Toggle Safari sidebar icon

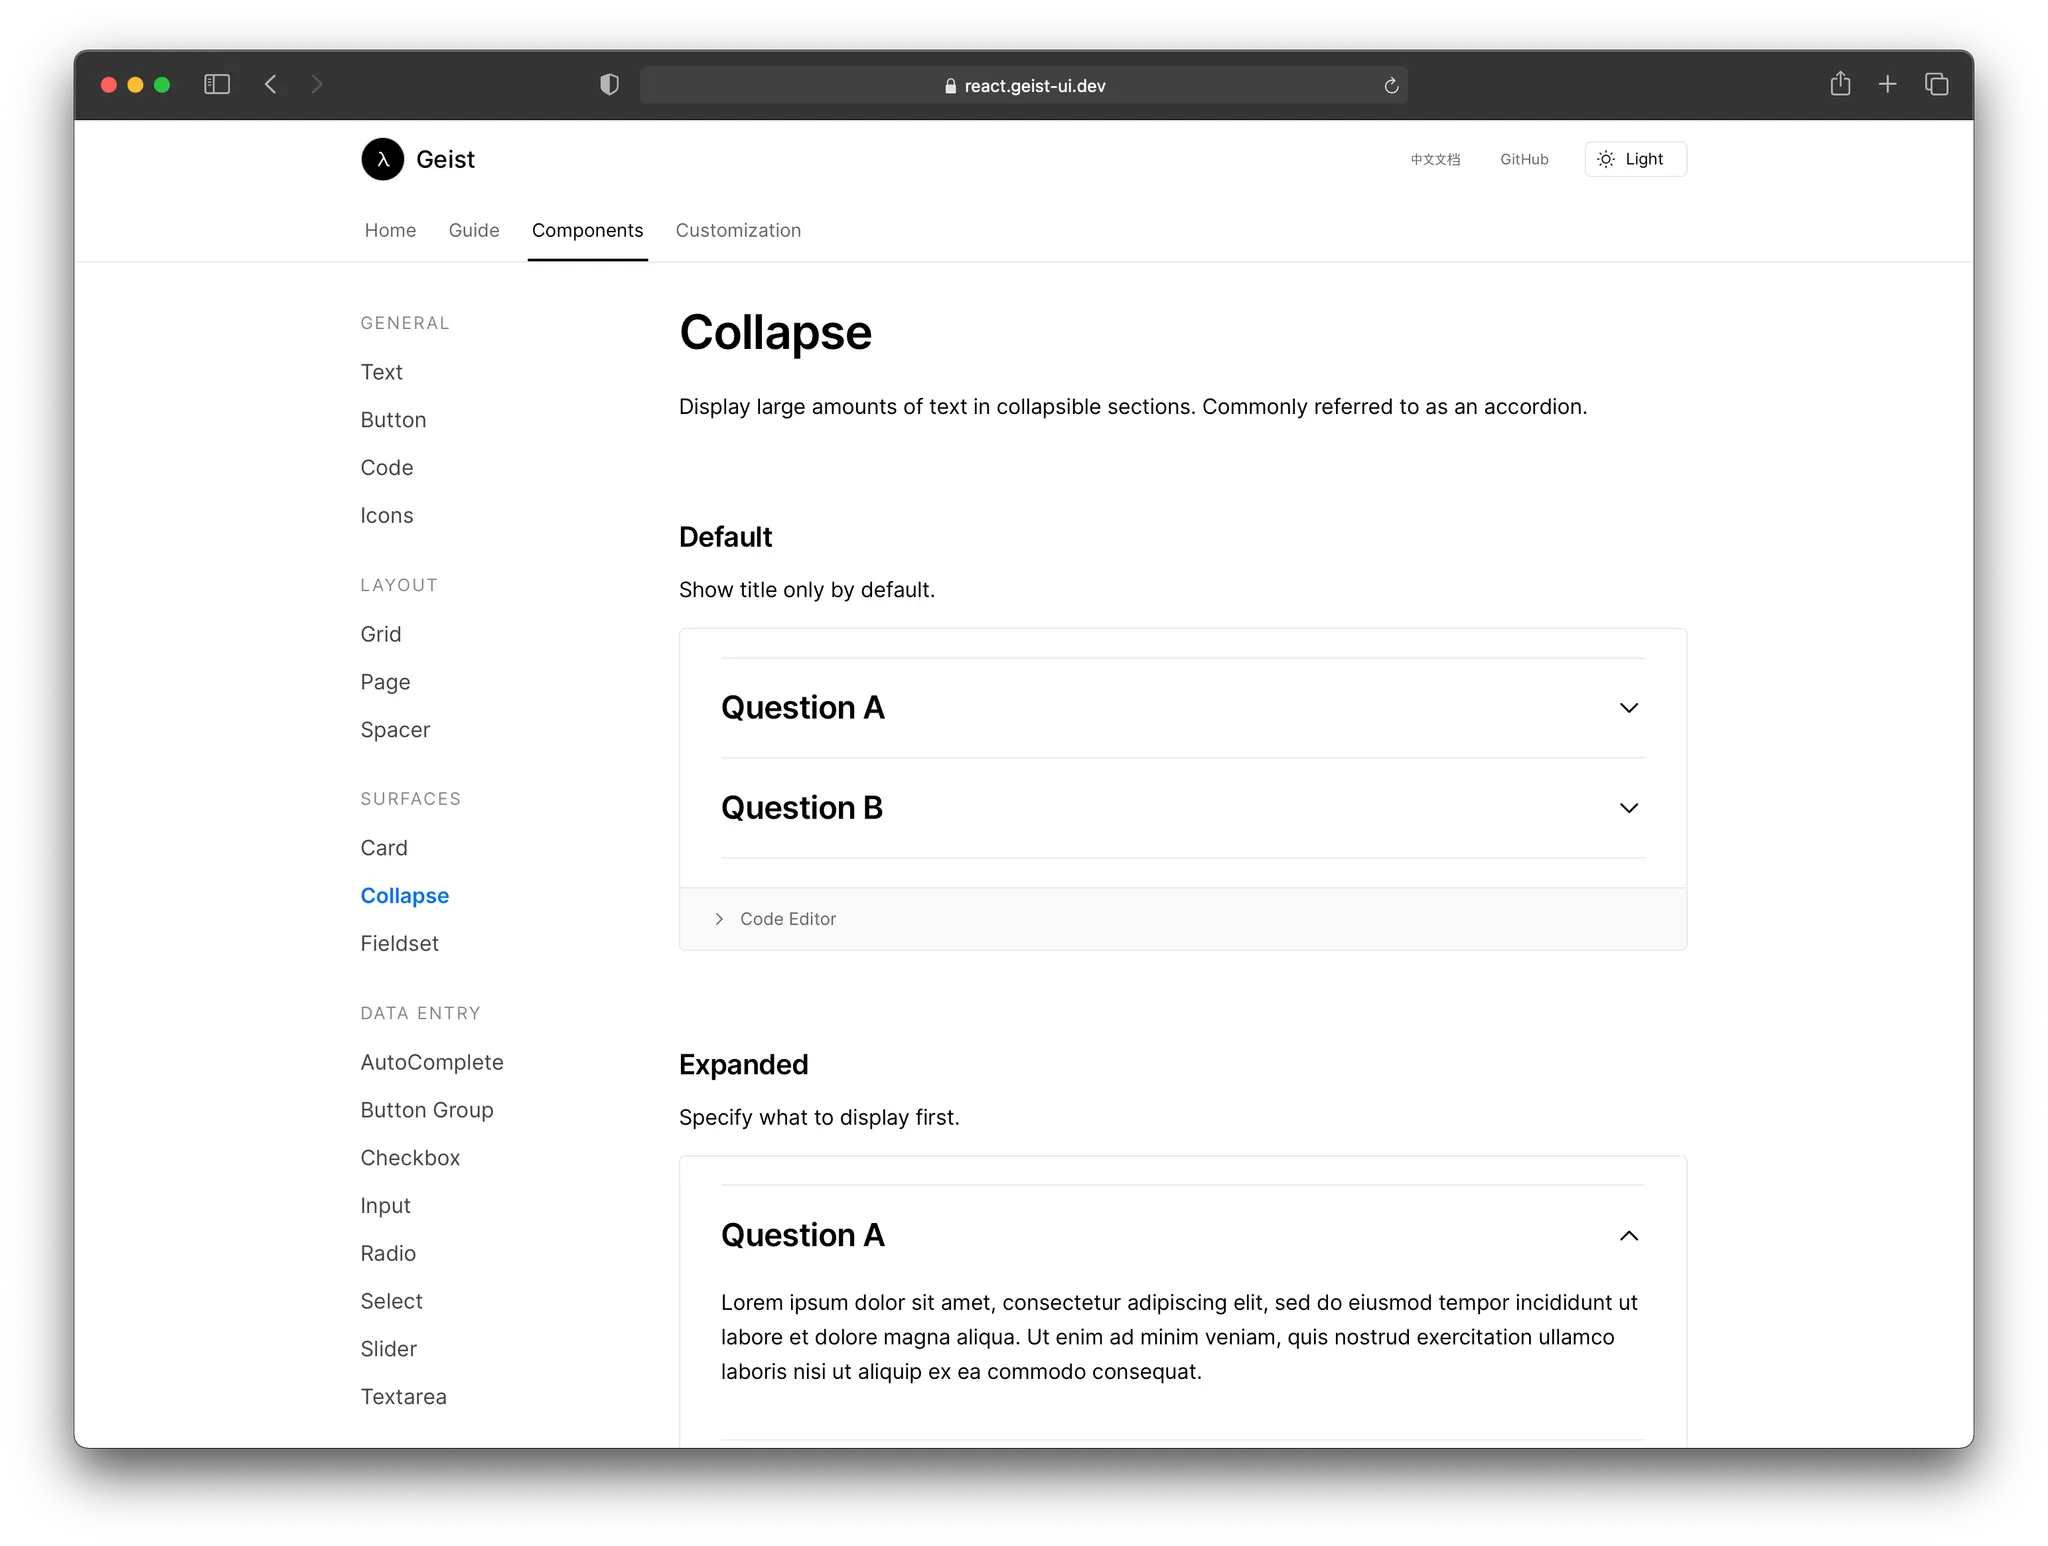pos(217,84)
